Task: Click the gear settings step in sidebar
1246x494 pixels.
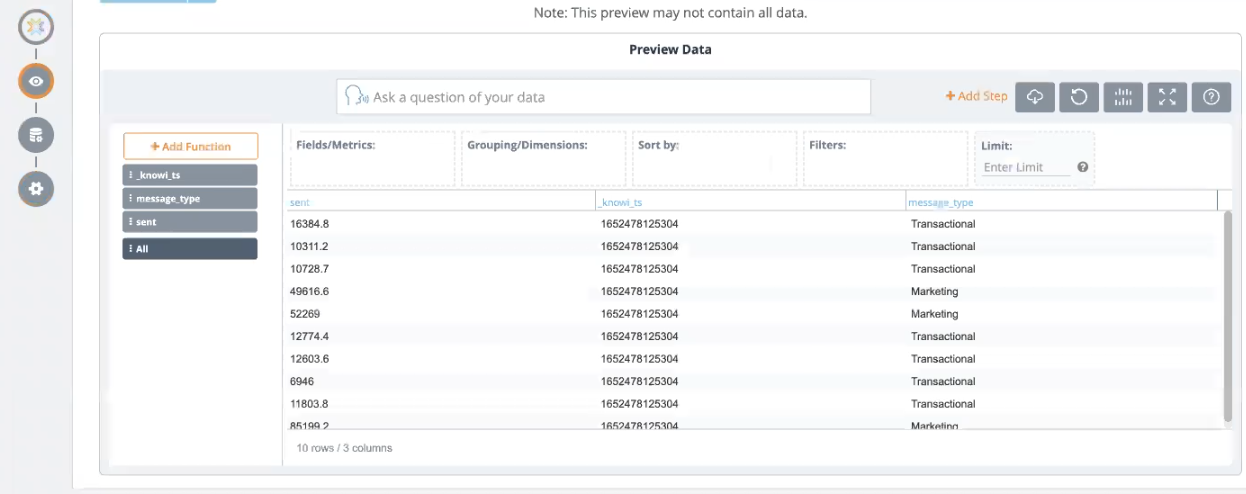Action: (x=36, y=188)
